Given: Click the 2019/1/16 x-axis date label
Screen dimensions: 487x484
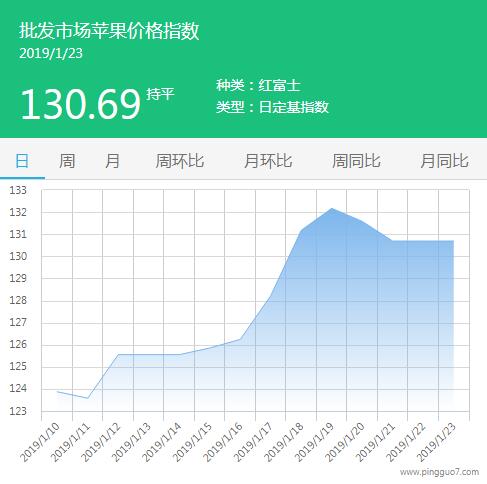Looking at the screenshot, I should coord(222,442).
